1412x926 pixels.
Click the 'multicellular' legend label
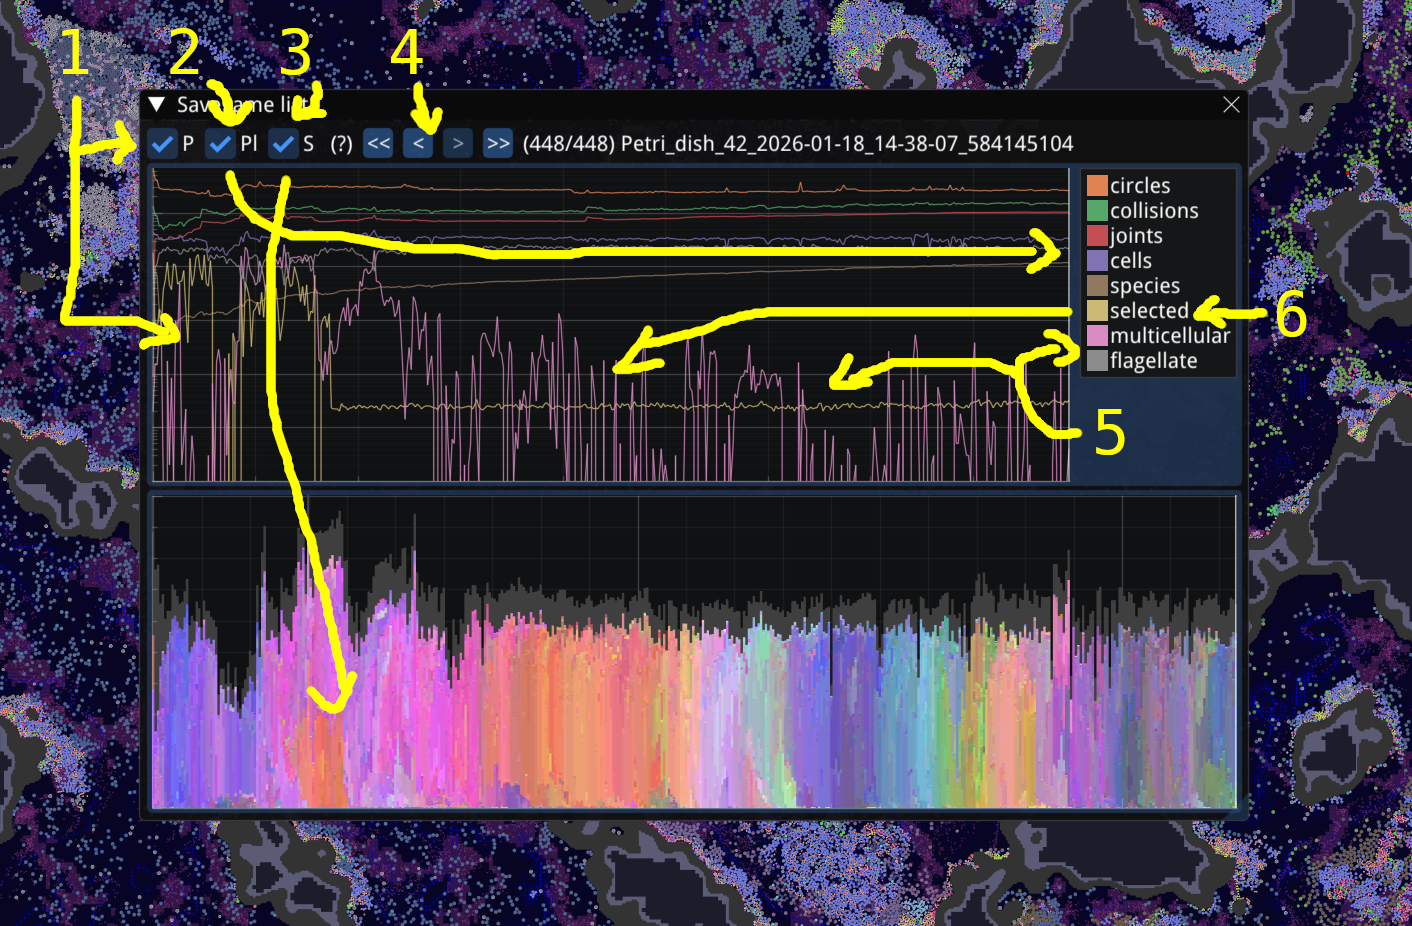tap(1170, 336)
